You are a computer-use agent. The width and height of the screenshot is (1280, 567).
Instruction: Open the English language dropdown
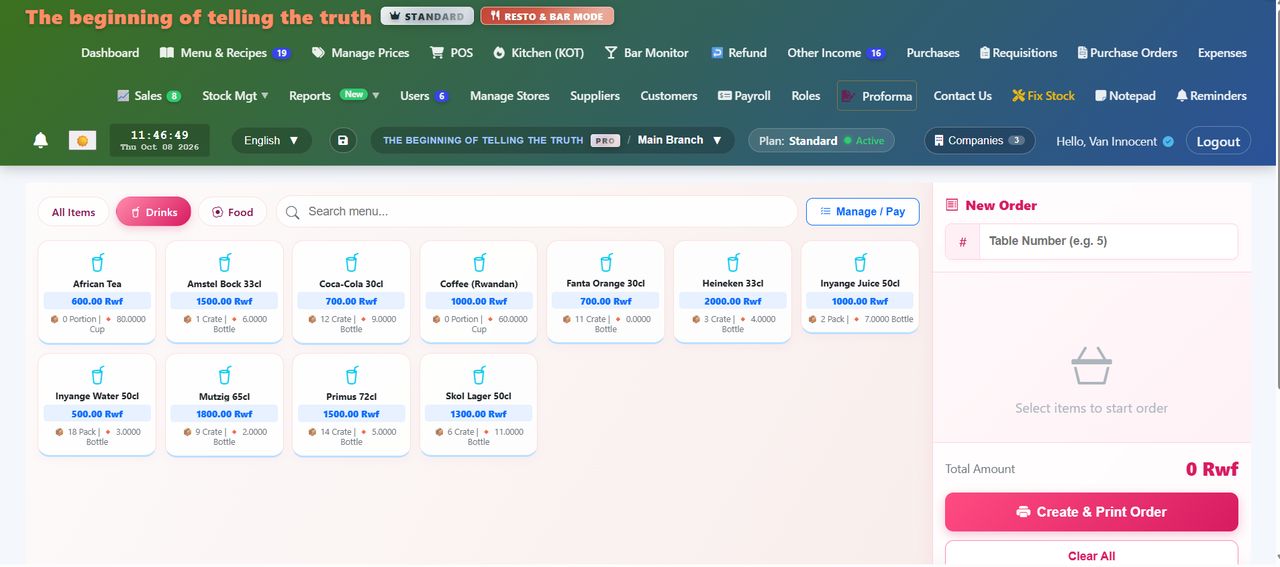tap(271, 141)
